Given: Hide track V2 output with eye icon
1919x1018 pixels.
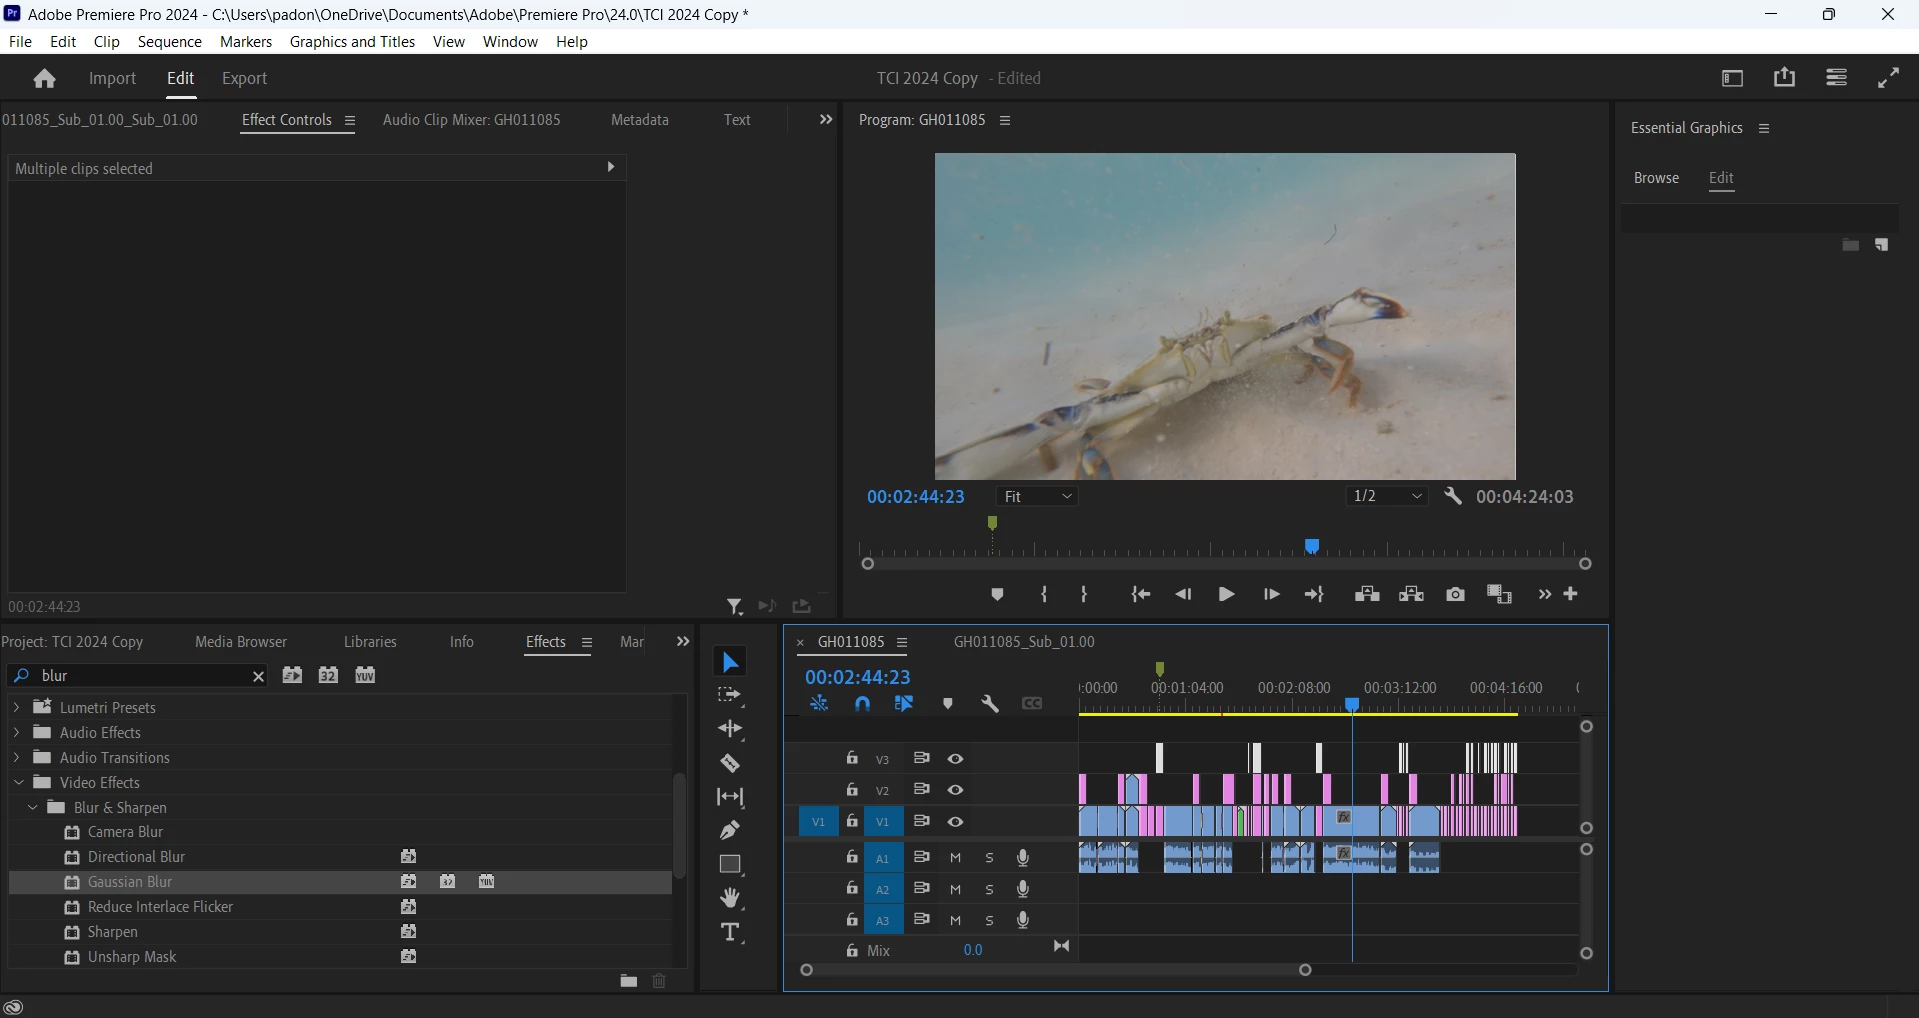Looking at the screenshot, I should 956,790.
